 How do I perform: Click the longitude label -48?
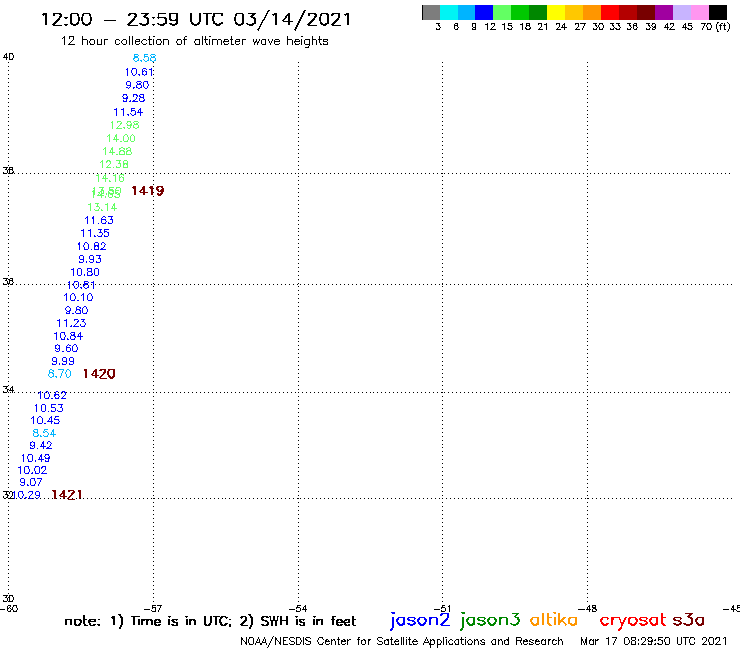point(588,608)
